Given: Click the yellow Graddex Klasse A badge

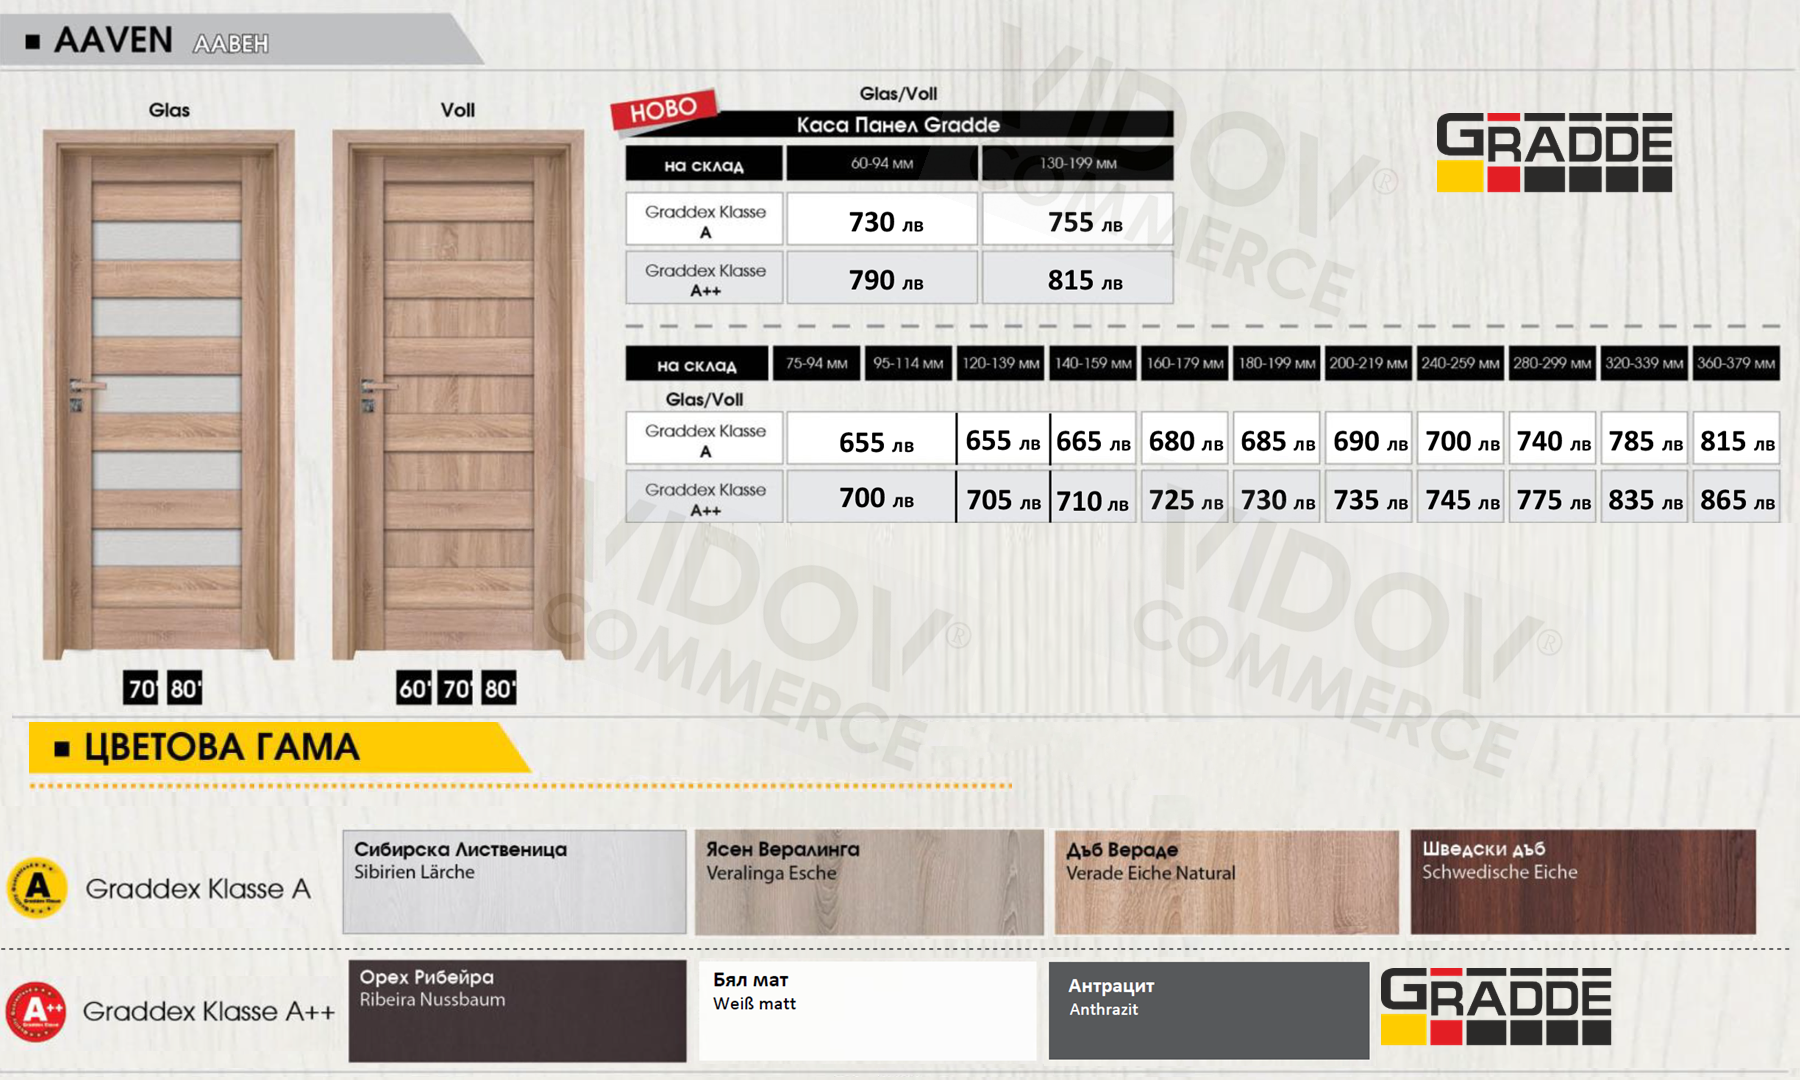Looking at the screenshot, I should click(37, 887).
